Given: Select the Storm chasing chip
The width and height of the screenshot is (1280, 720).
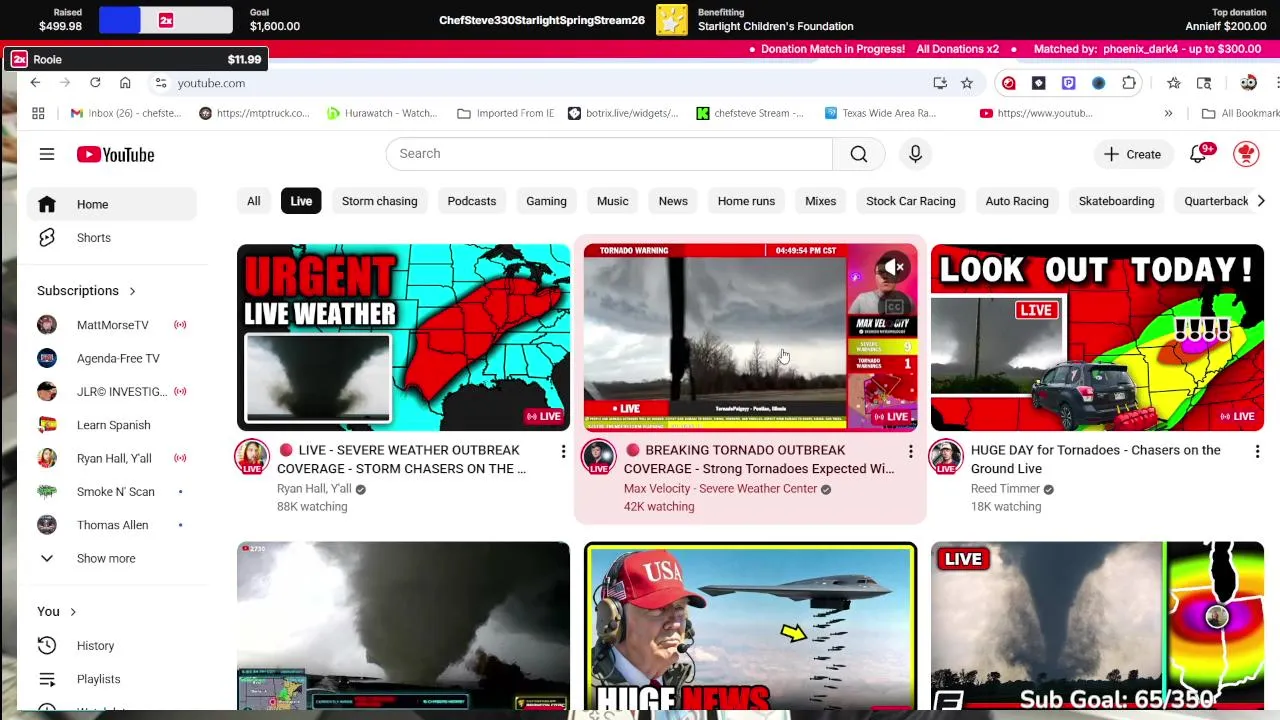Looking at the screenshot, I should 380,201.
